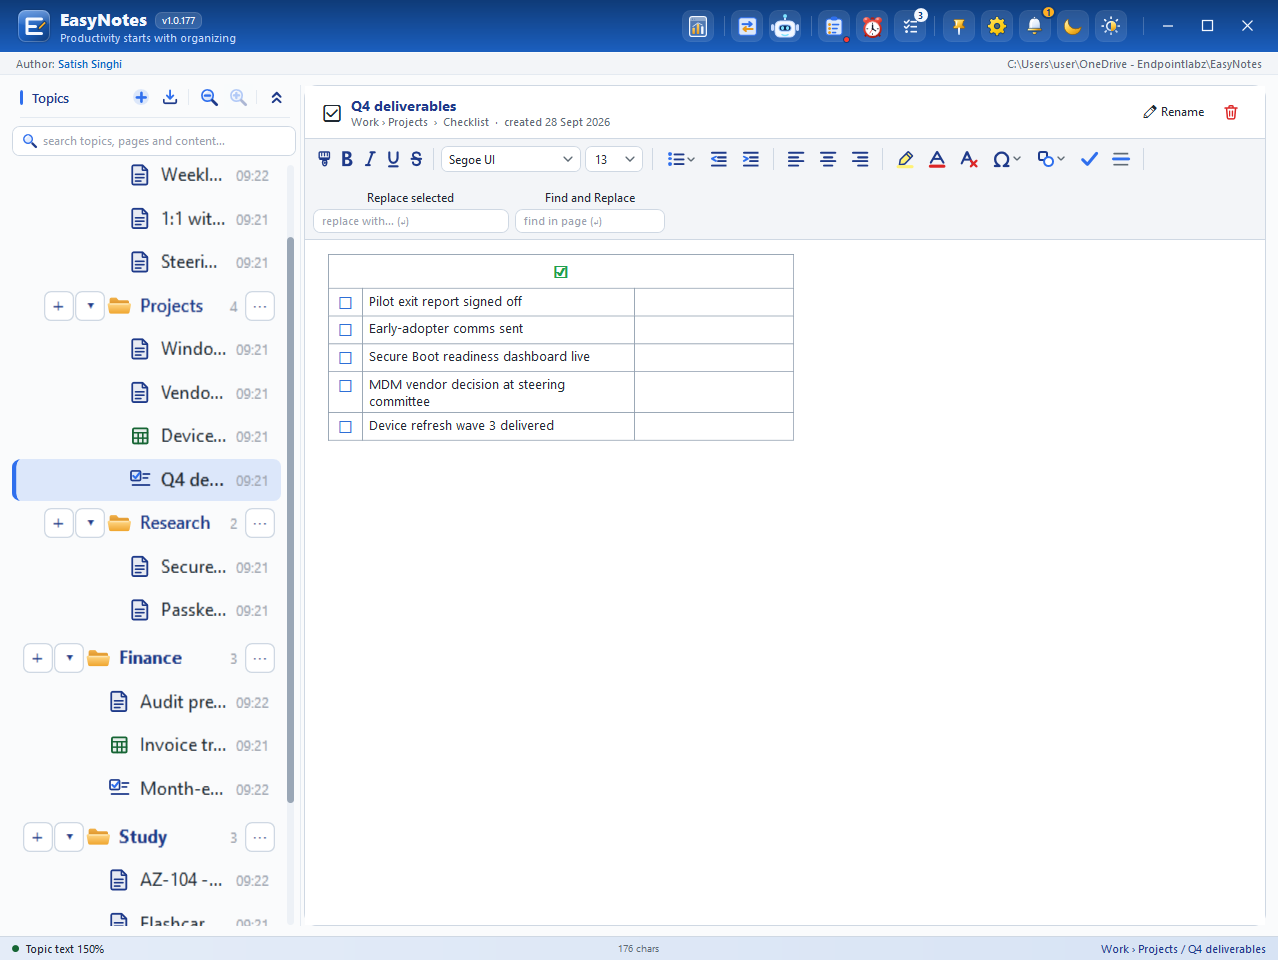
Task: Toggle strikethrough formatting
Action: click(416, 159)
